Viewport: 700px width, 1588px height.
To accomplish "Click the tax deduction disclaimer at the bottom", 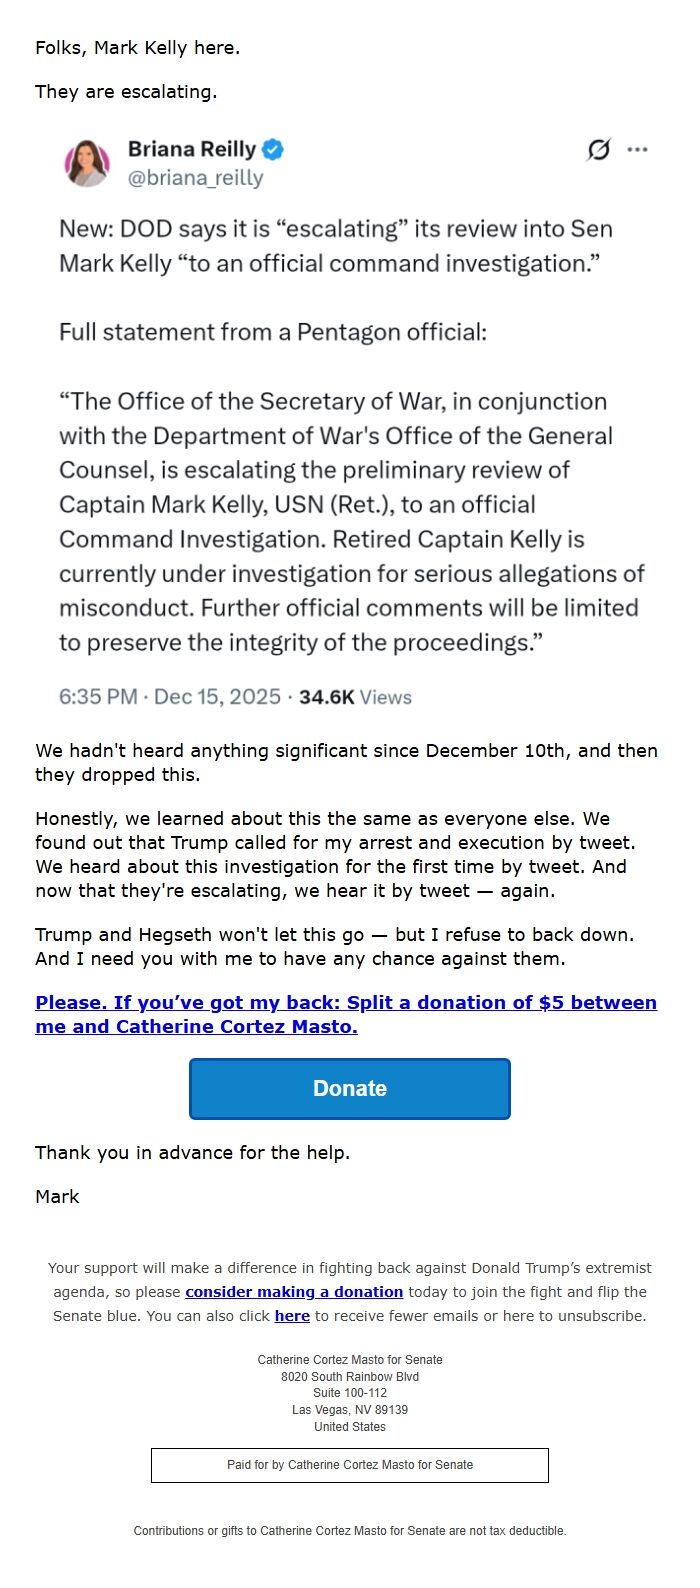I will coord(349,1530).
